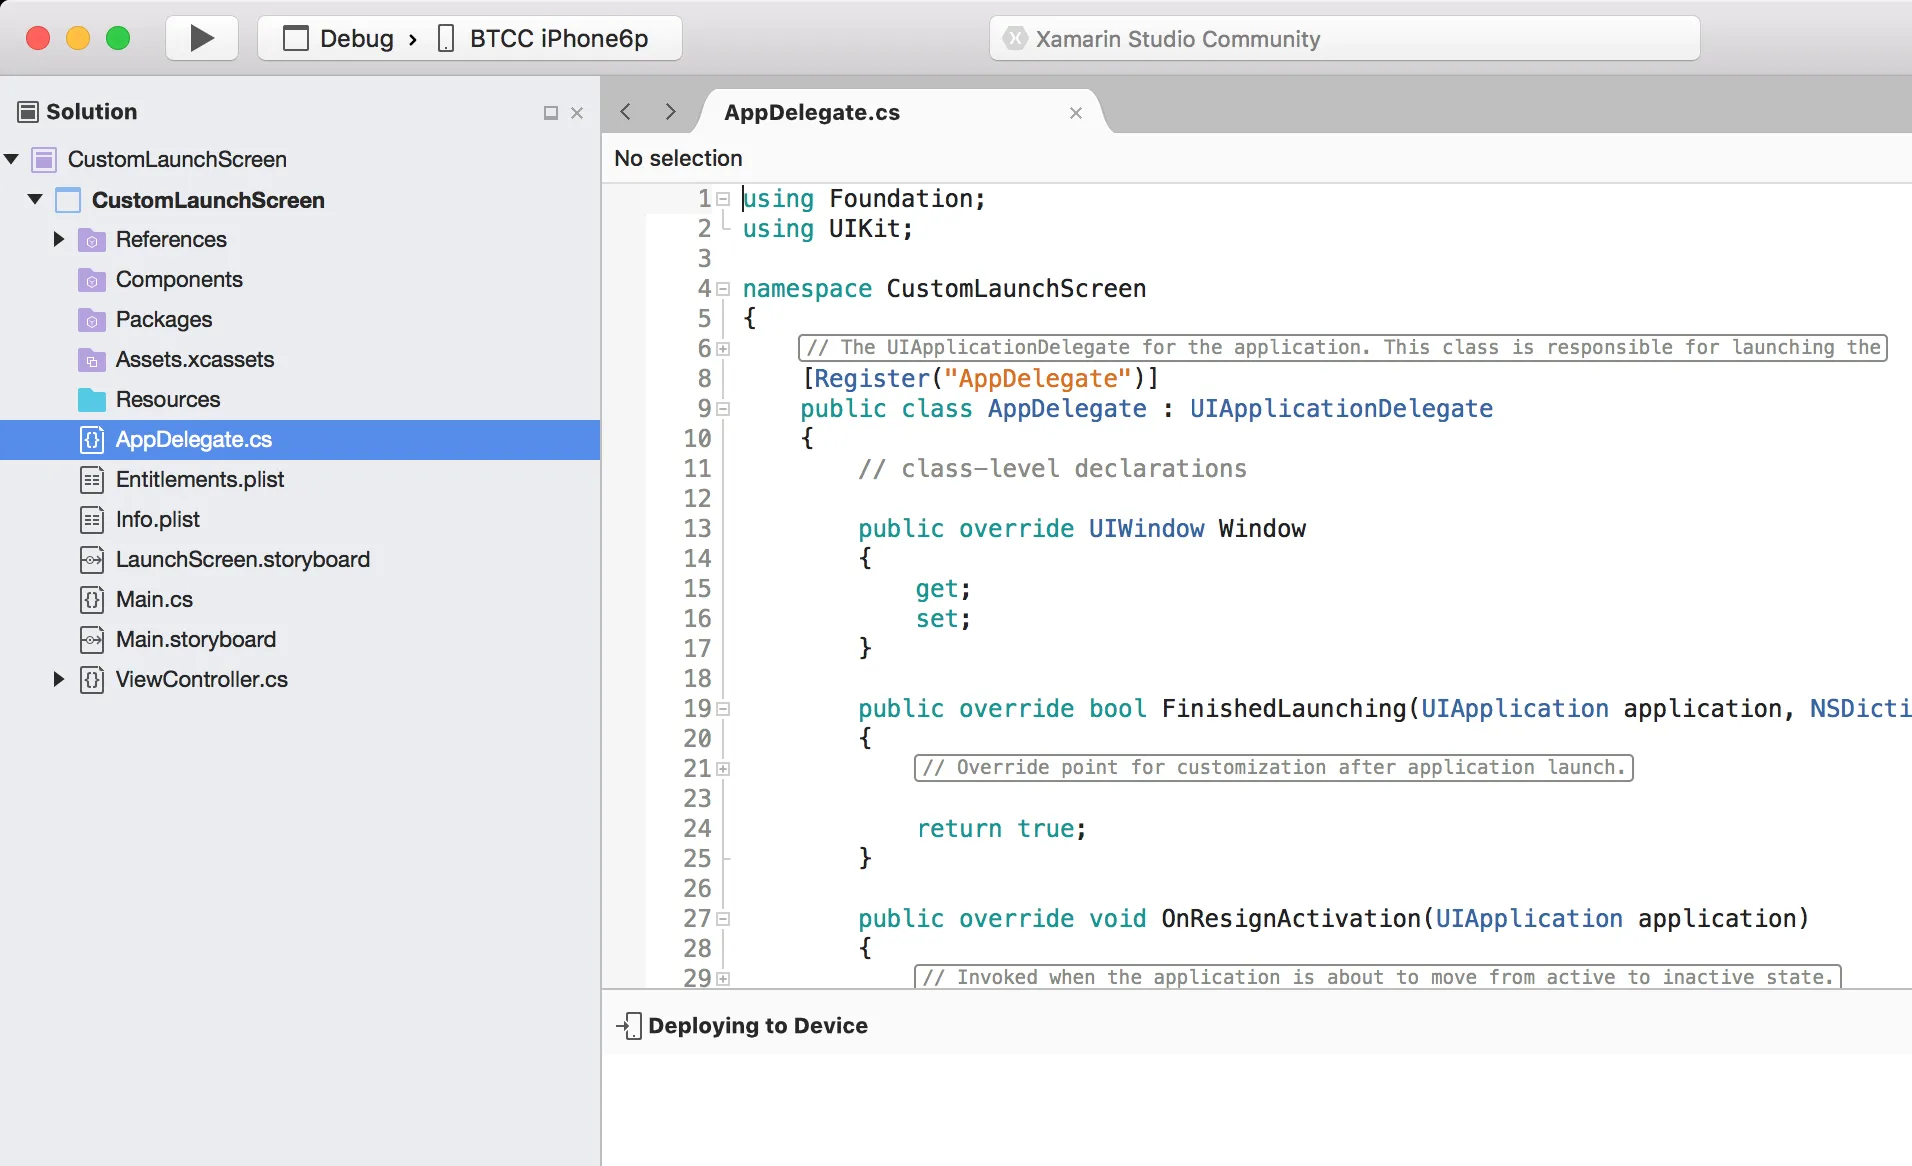Click the solution icon beside top CustomLaunchScreen

click(x=44, y=159)
